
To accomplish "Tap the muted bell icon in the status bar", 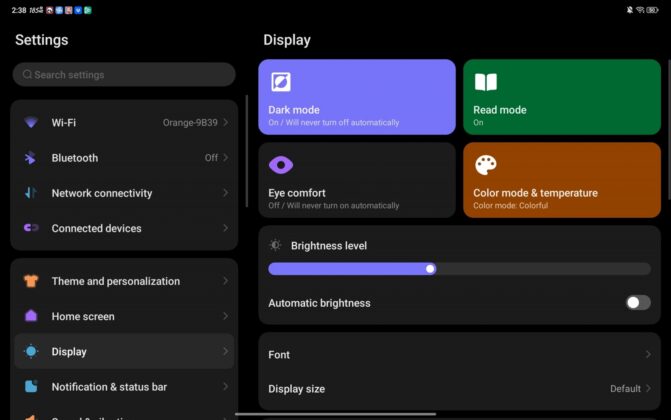I will [629, 10].
